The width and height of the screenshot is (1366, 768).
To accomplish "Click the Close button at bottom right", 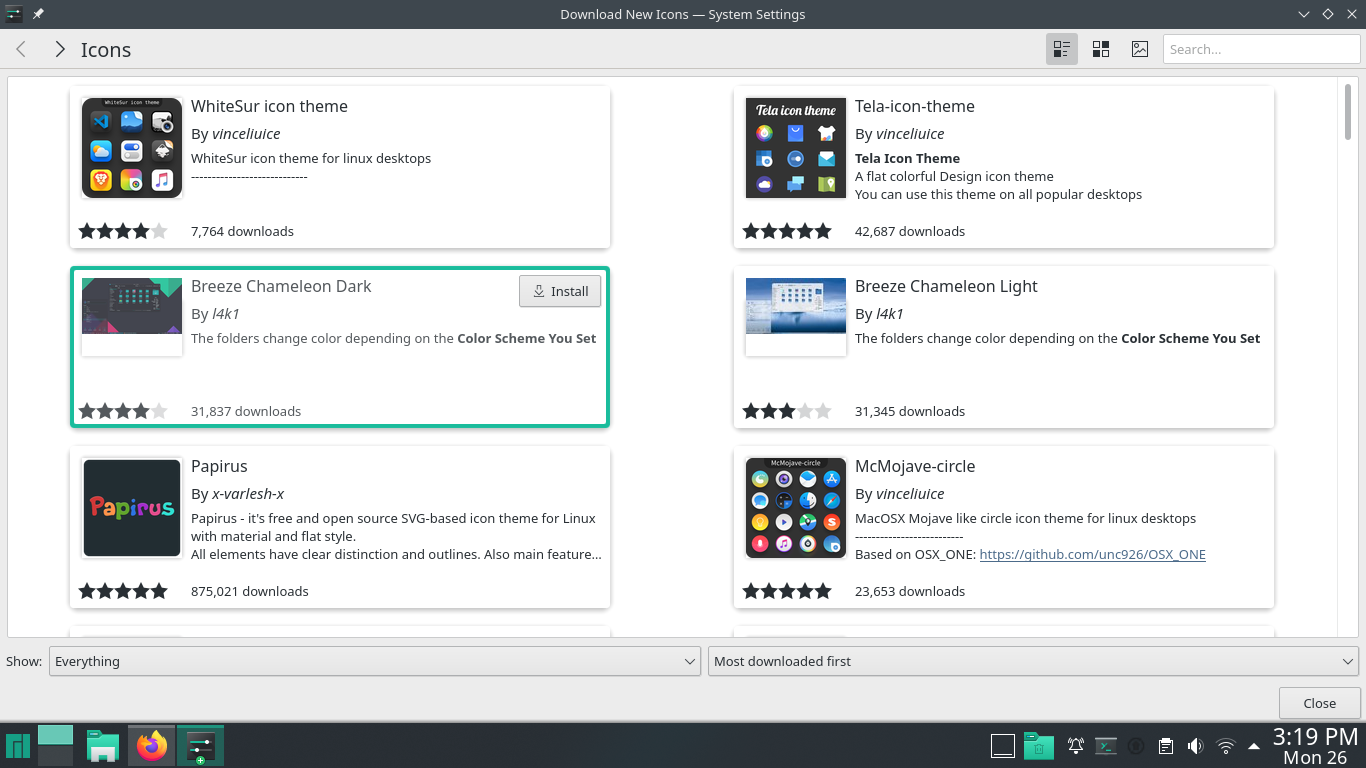I will tap(1319, 703).
